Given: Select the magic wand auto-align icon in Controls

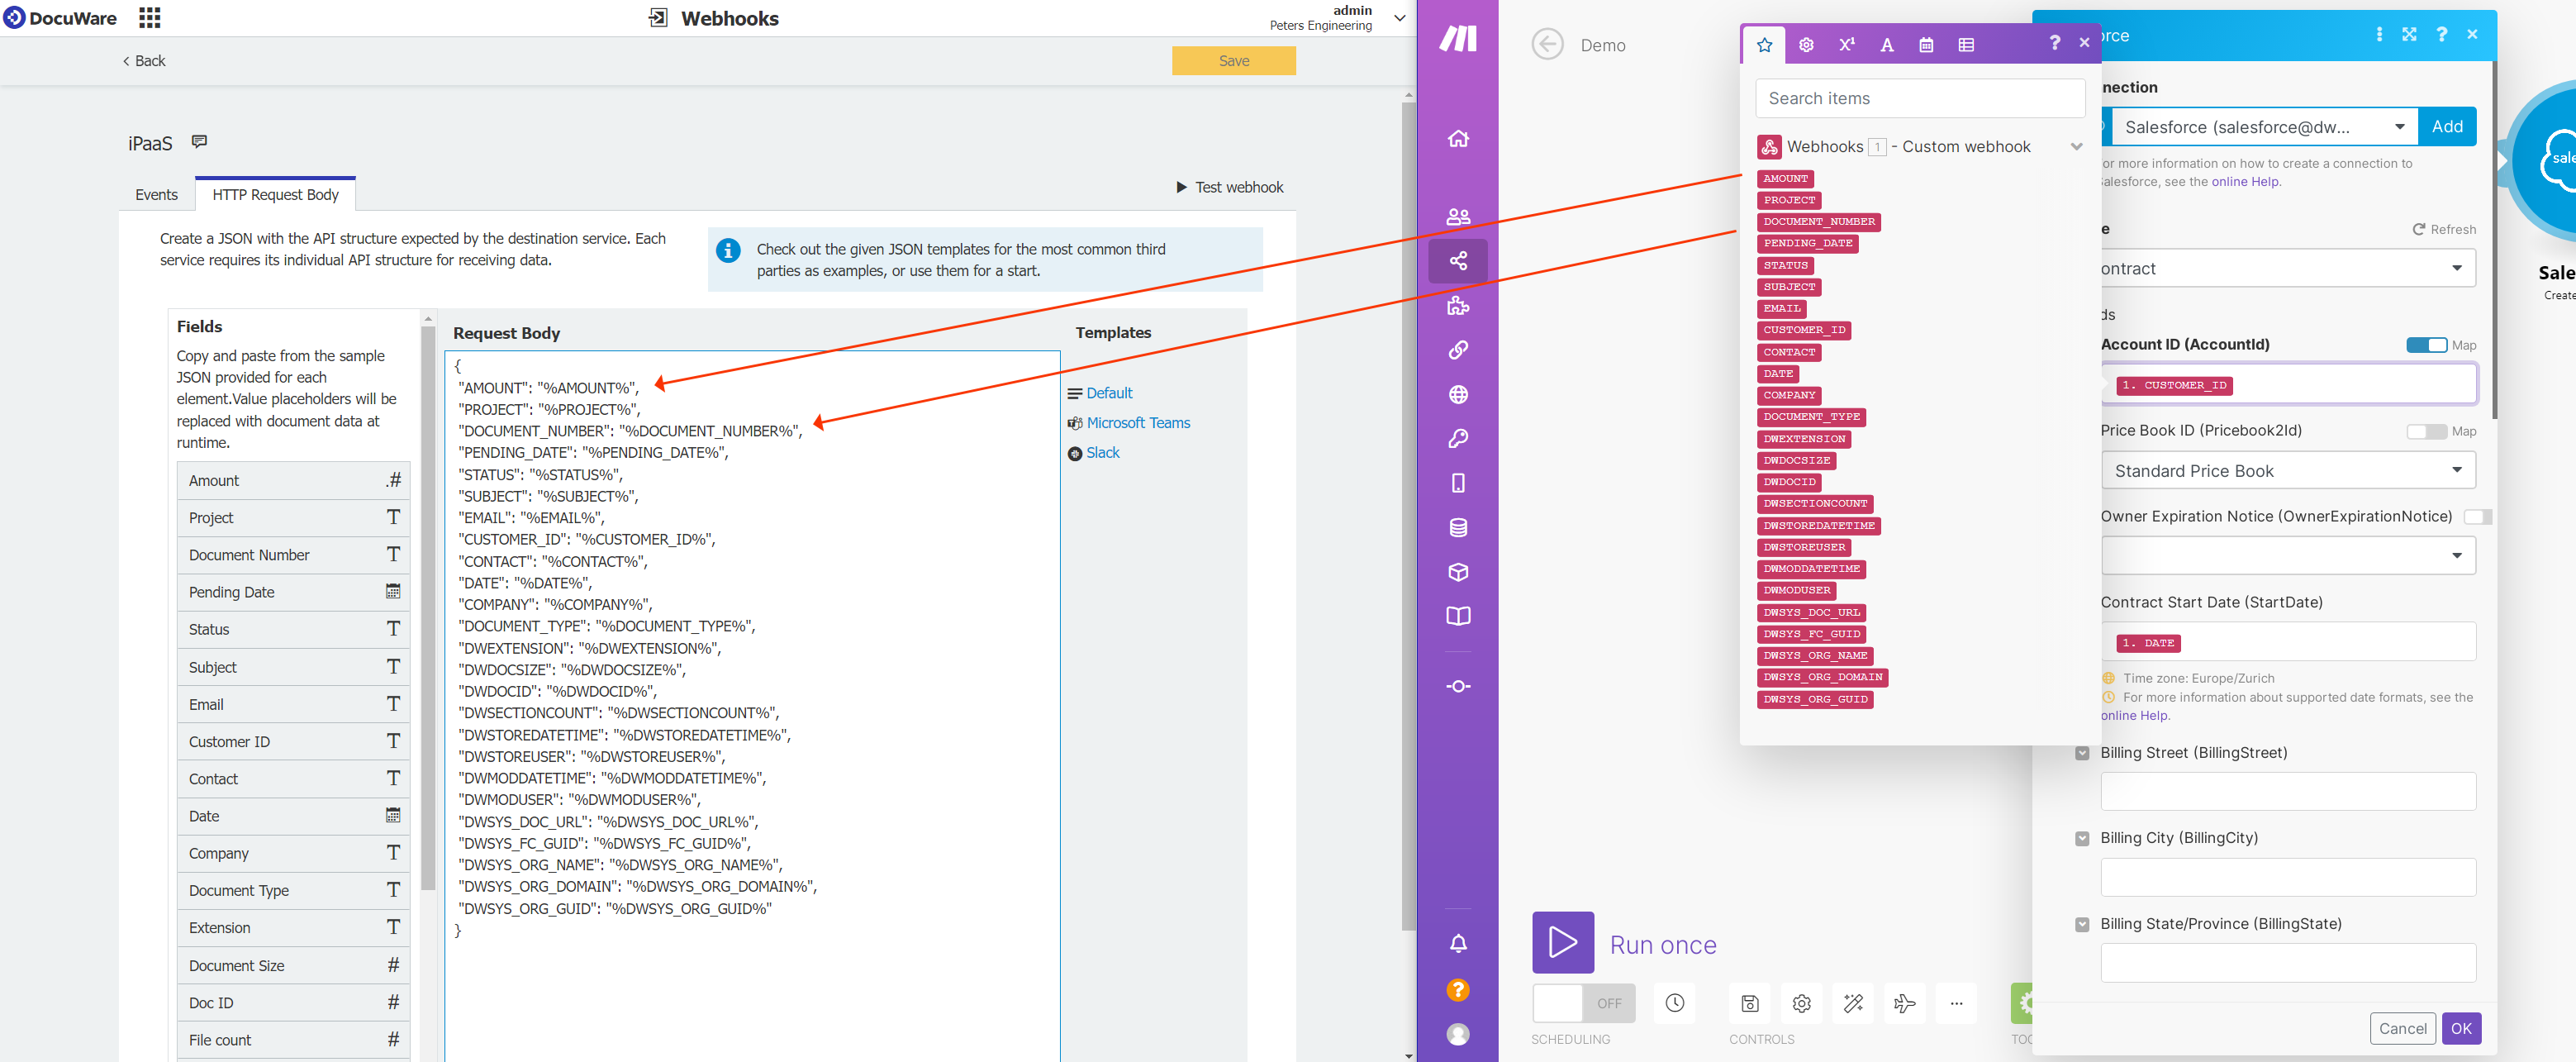Looking at the screenshot, I should [x=1853, y=1003].
